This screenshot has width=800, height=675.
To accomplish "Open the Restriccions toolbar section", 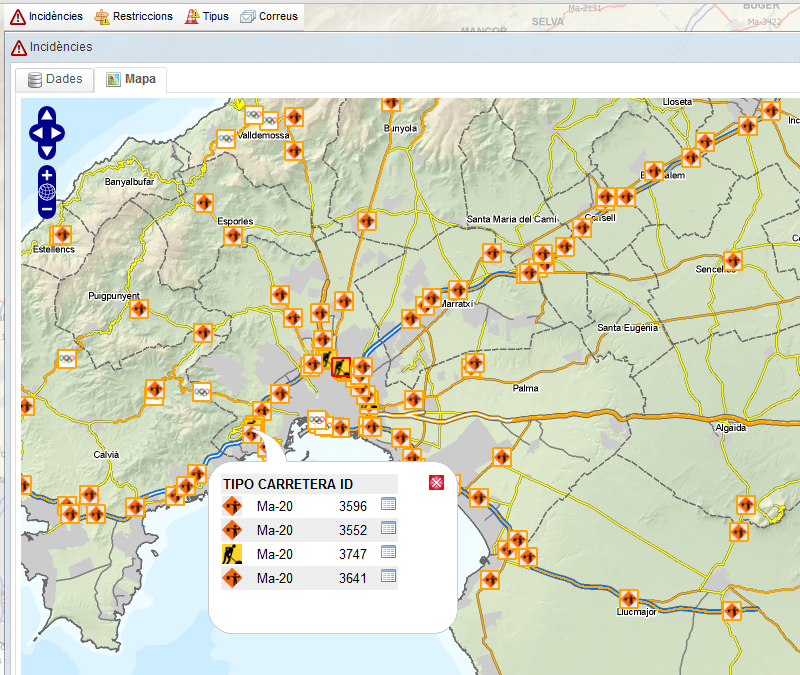I will (132, 16).
